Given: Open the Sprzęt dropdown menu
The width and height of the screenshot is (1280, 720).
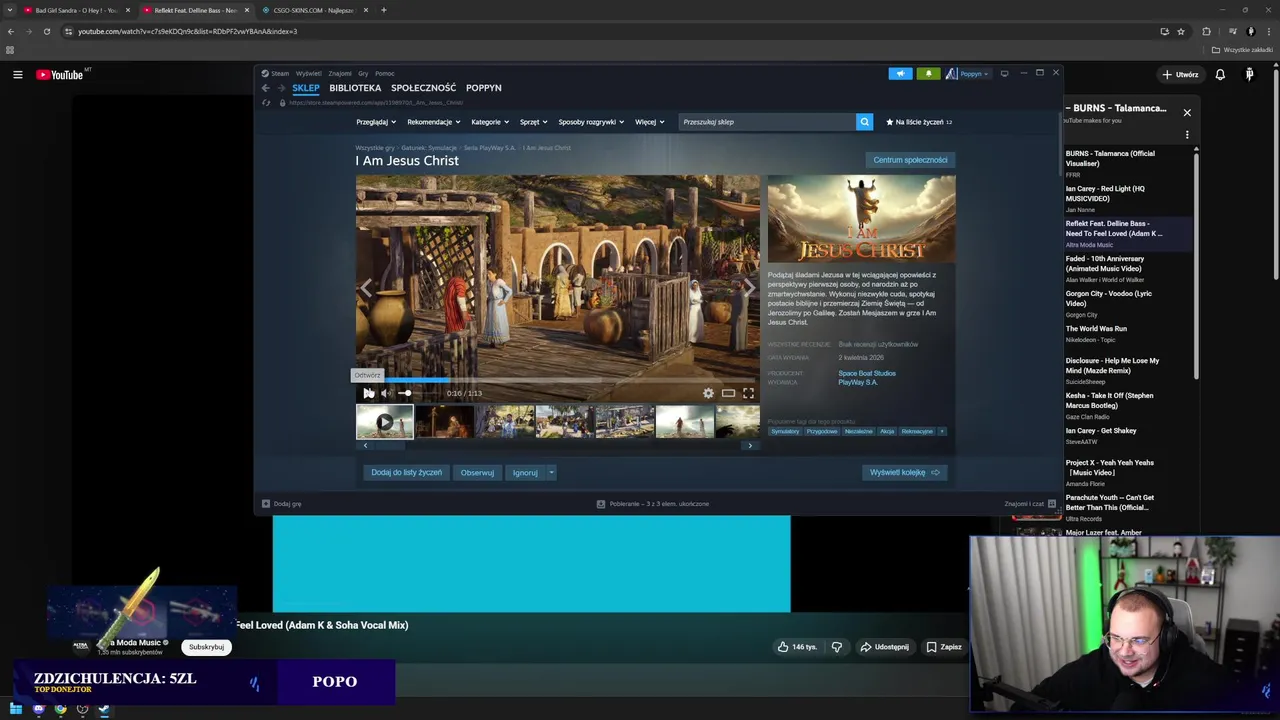Looking at the screenshot, I should (x=534, y=122).
